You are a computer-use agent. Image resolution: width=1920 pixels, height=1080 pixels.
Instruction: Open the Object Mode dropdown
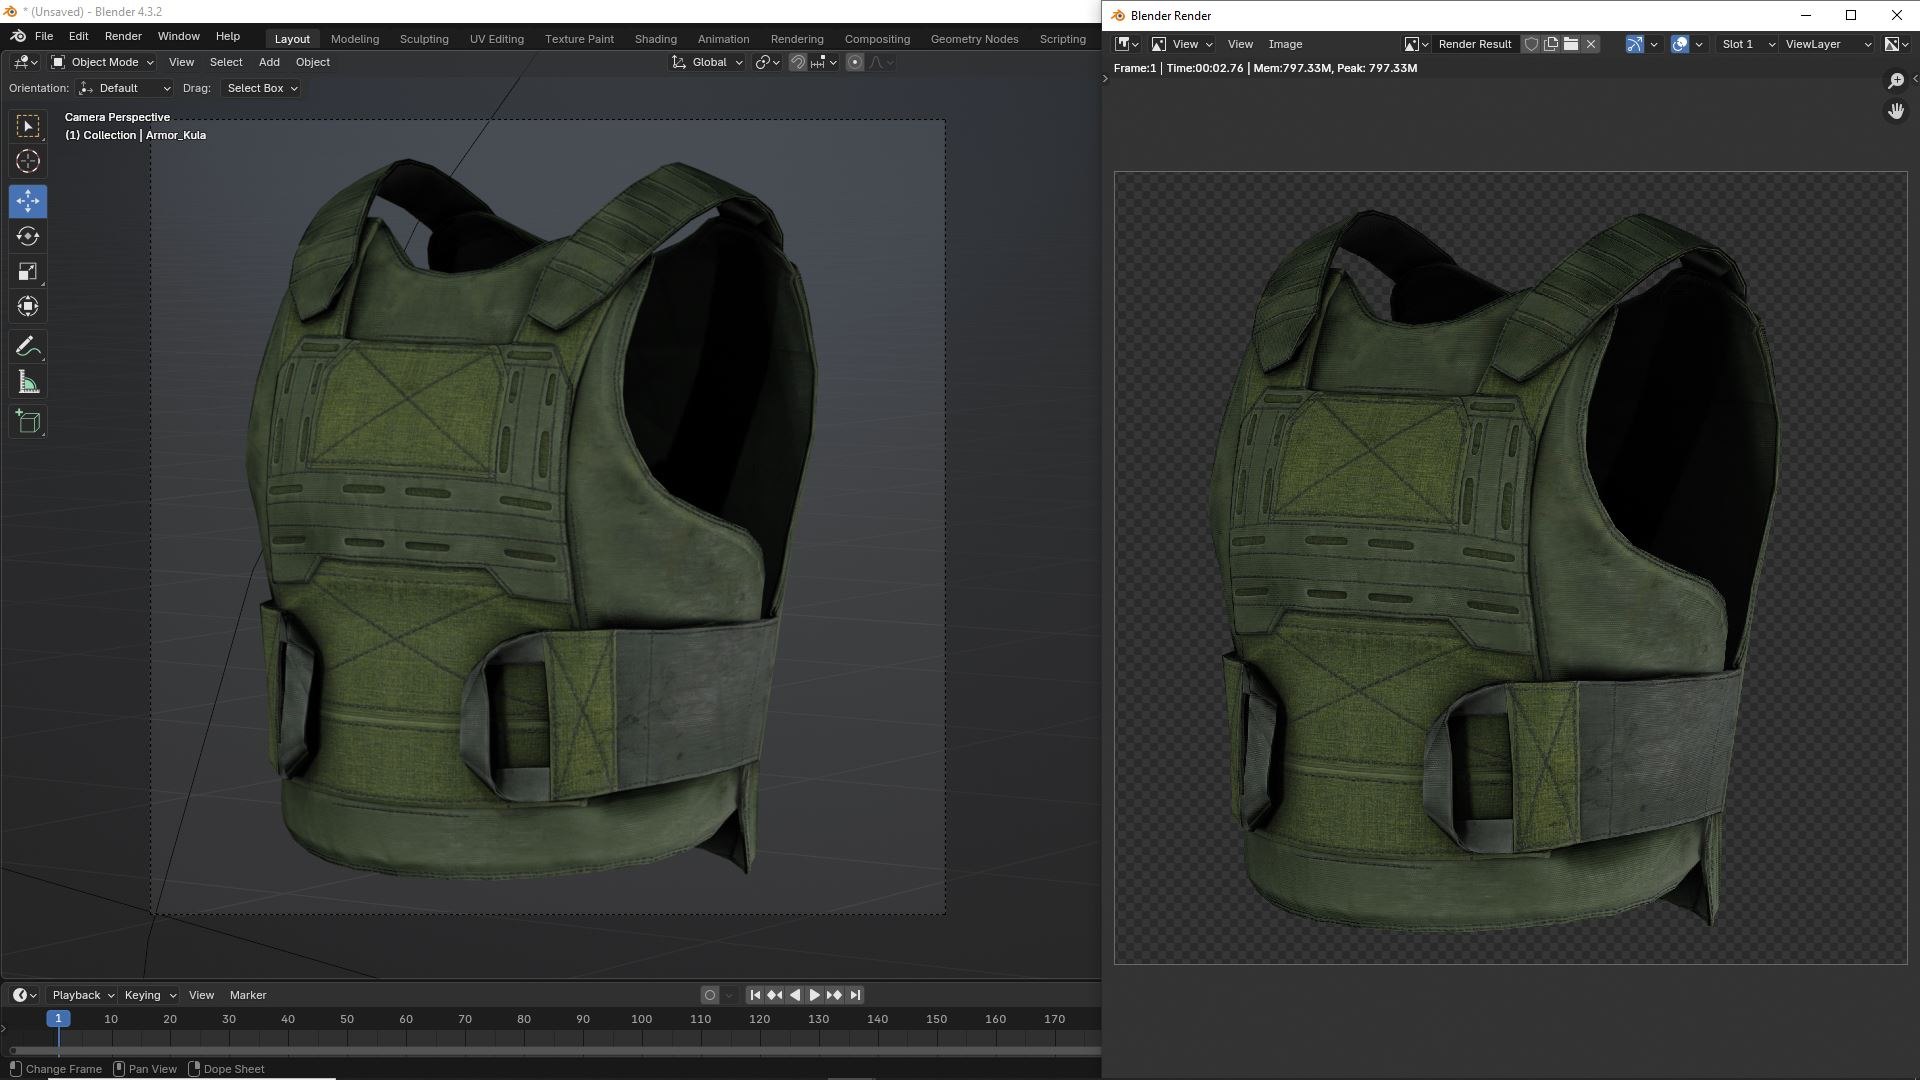coord(103,62)
